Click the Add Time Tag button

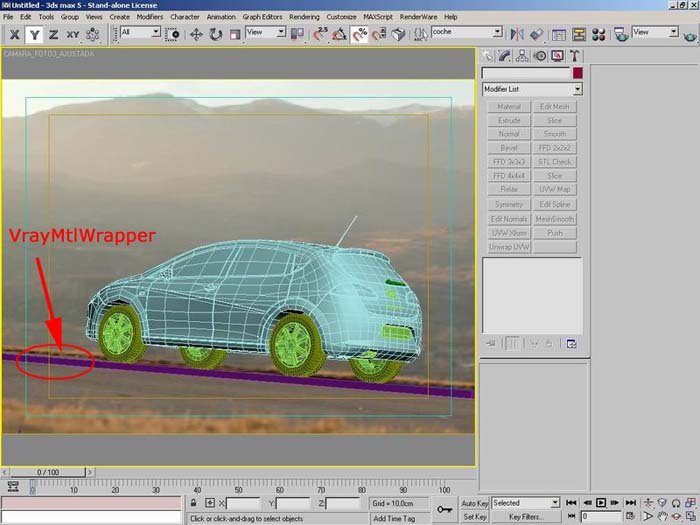[394, 518]
